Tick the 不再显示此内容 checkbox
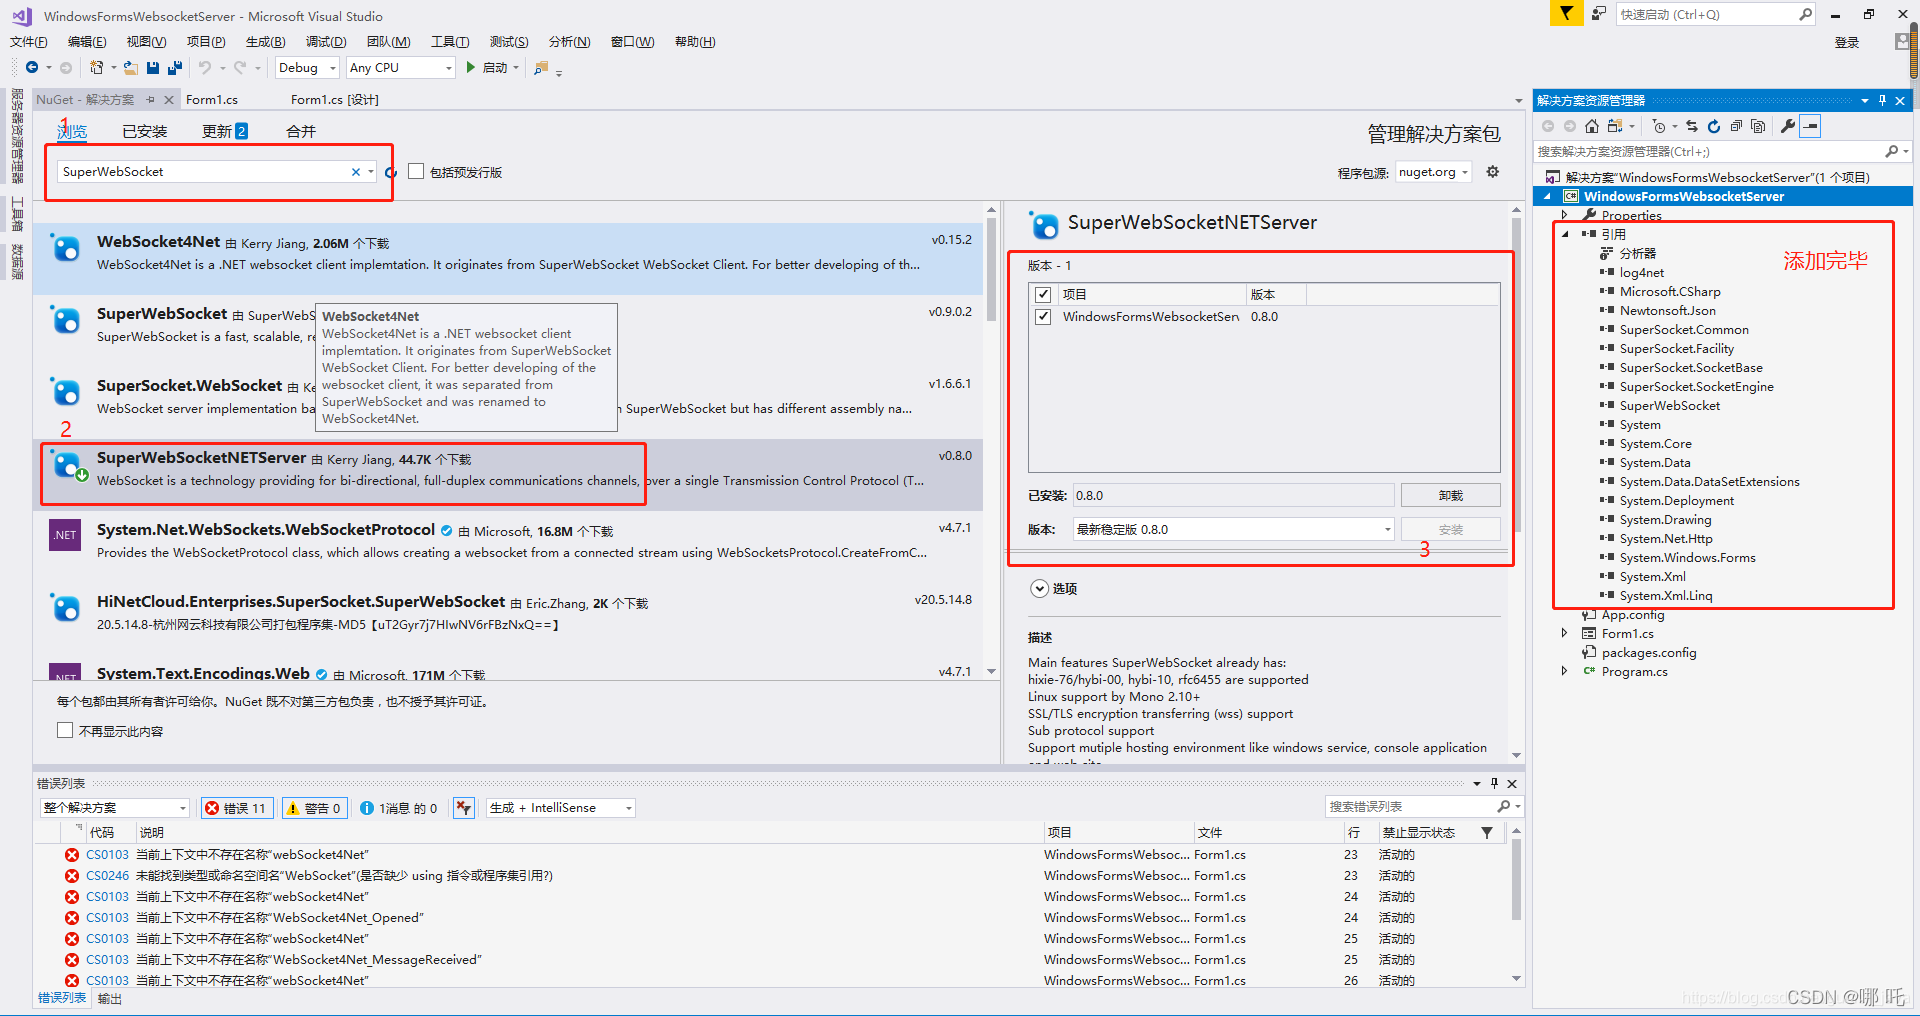Screen dimensions: 1920x1016 65,731
